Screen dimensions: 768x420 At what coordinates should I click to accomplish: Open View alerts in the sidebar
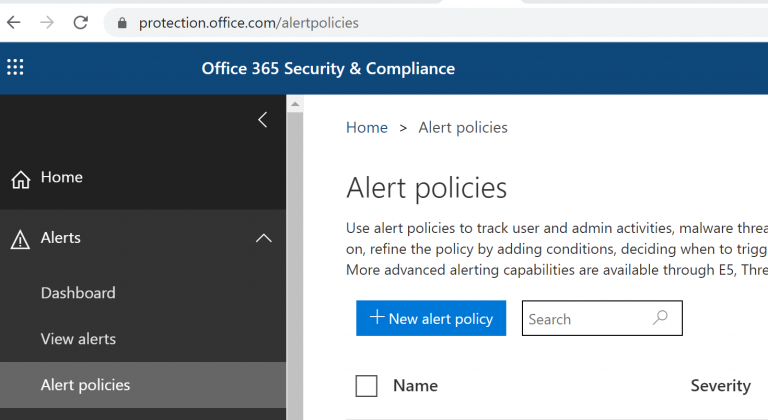(x=78, y=339)
